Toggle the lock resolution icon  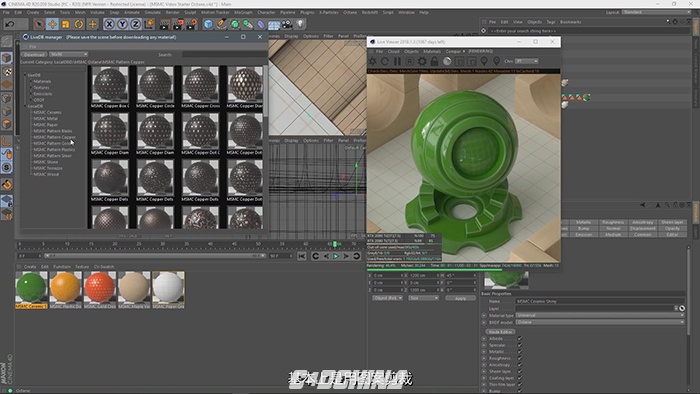pos(434,62)
